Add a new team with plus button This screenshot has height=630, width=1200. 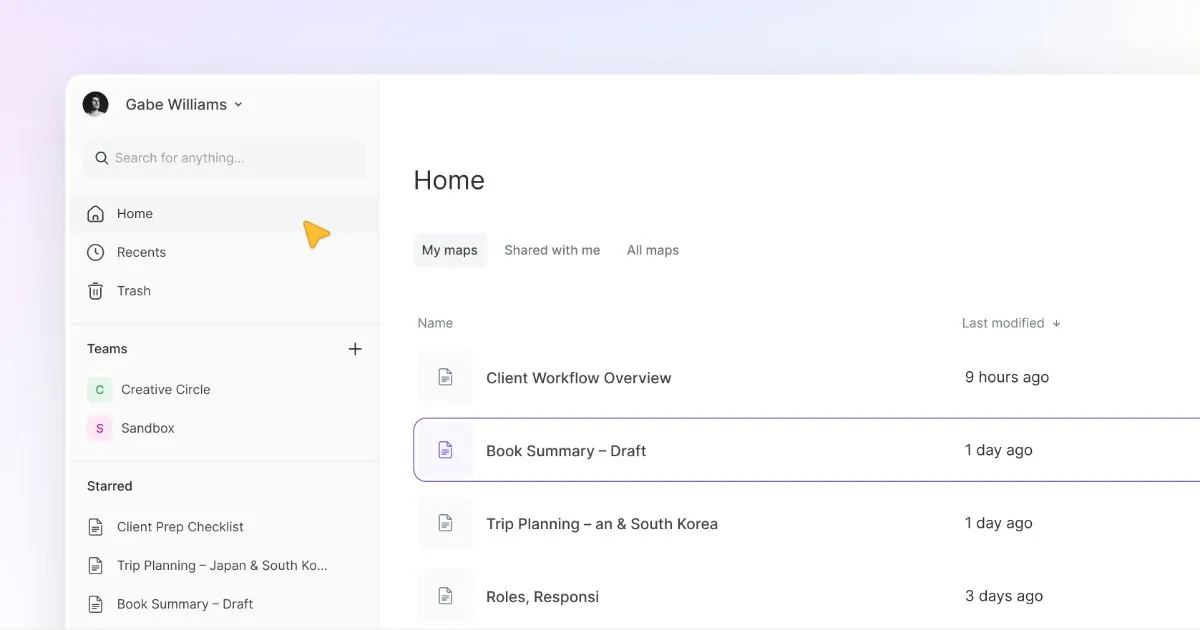[x=355, y=348]
